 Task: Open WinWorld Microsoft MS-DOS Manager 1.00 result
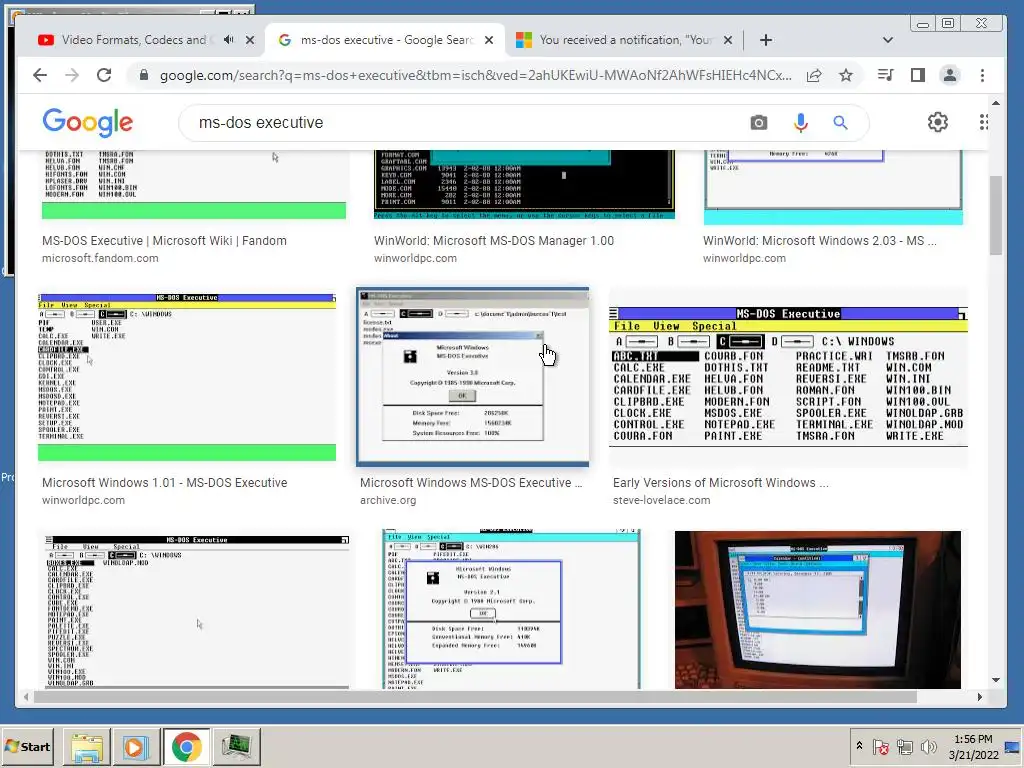tap(494, 240)
